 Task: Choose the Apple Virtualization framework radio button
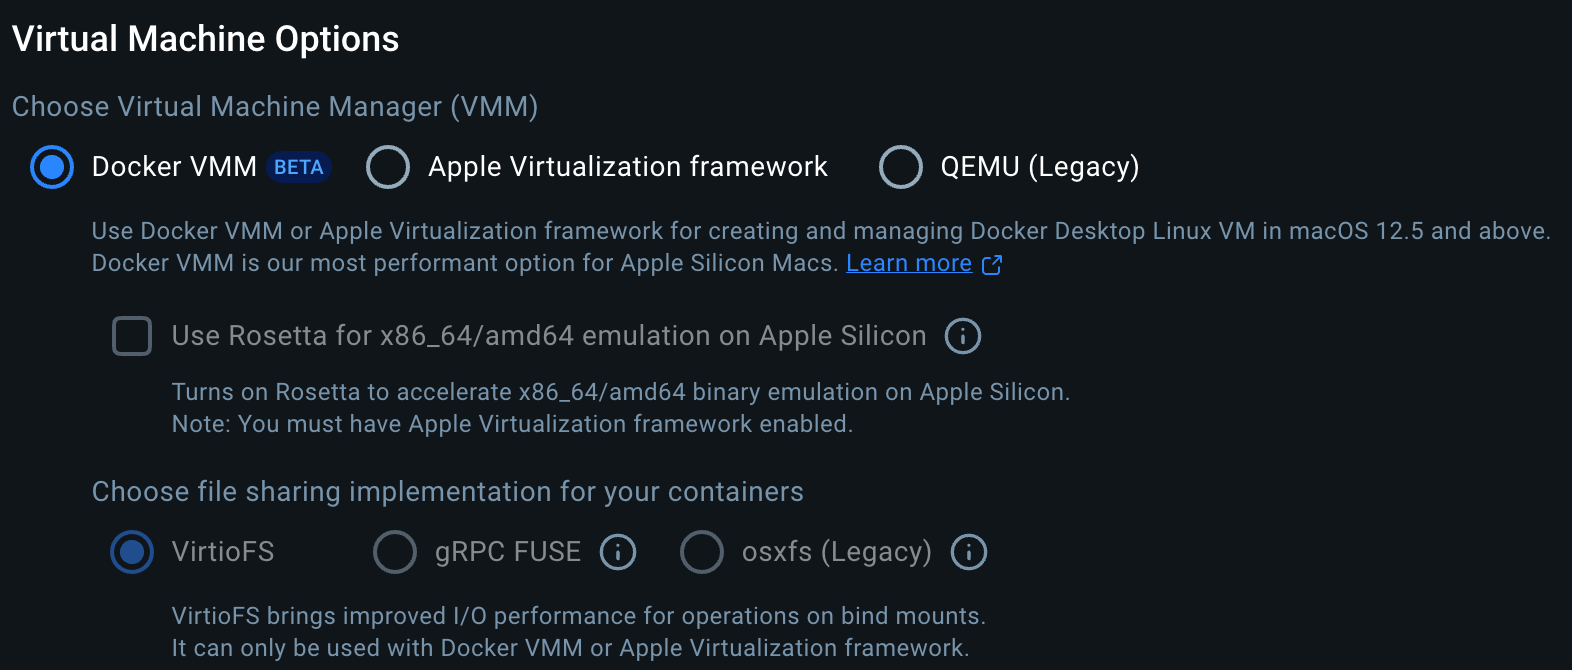pos(388,167)
